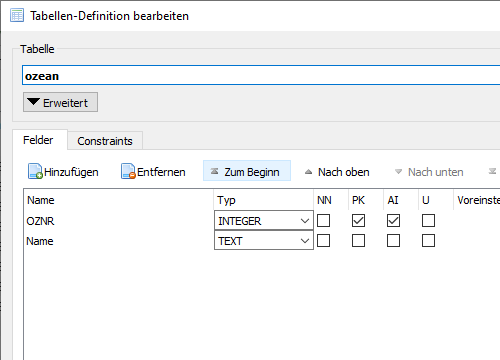Select the 'Name' field row cell
The width and height of the screenshot is (500, 360).
point(119,241)
